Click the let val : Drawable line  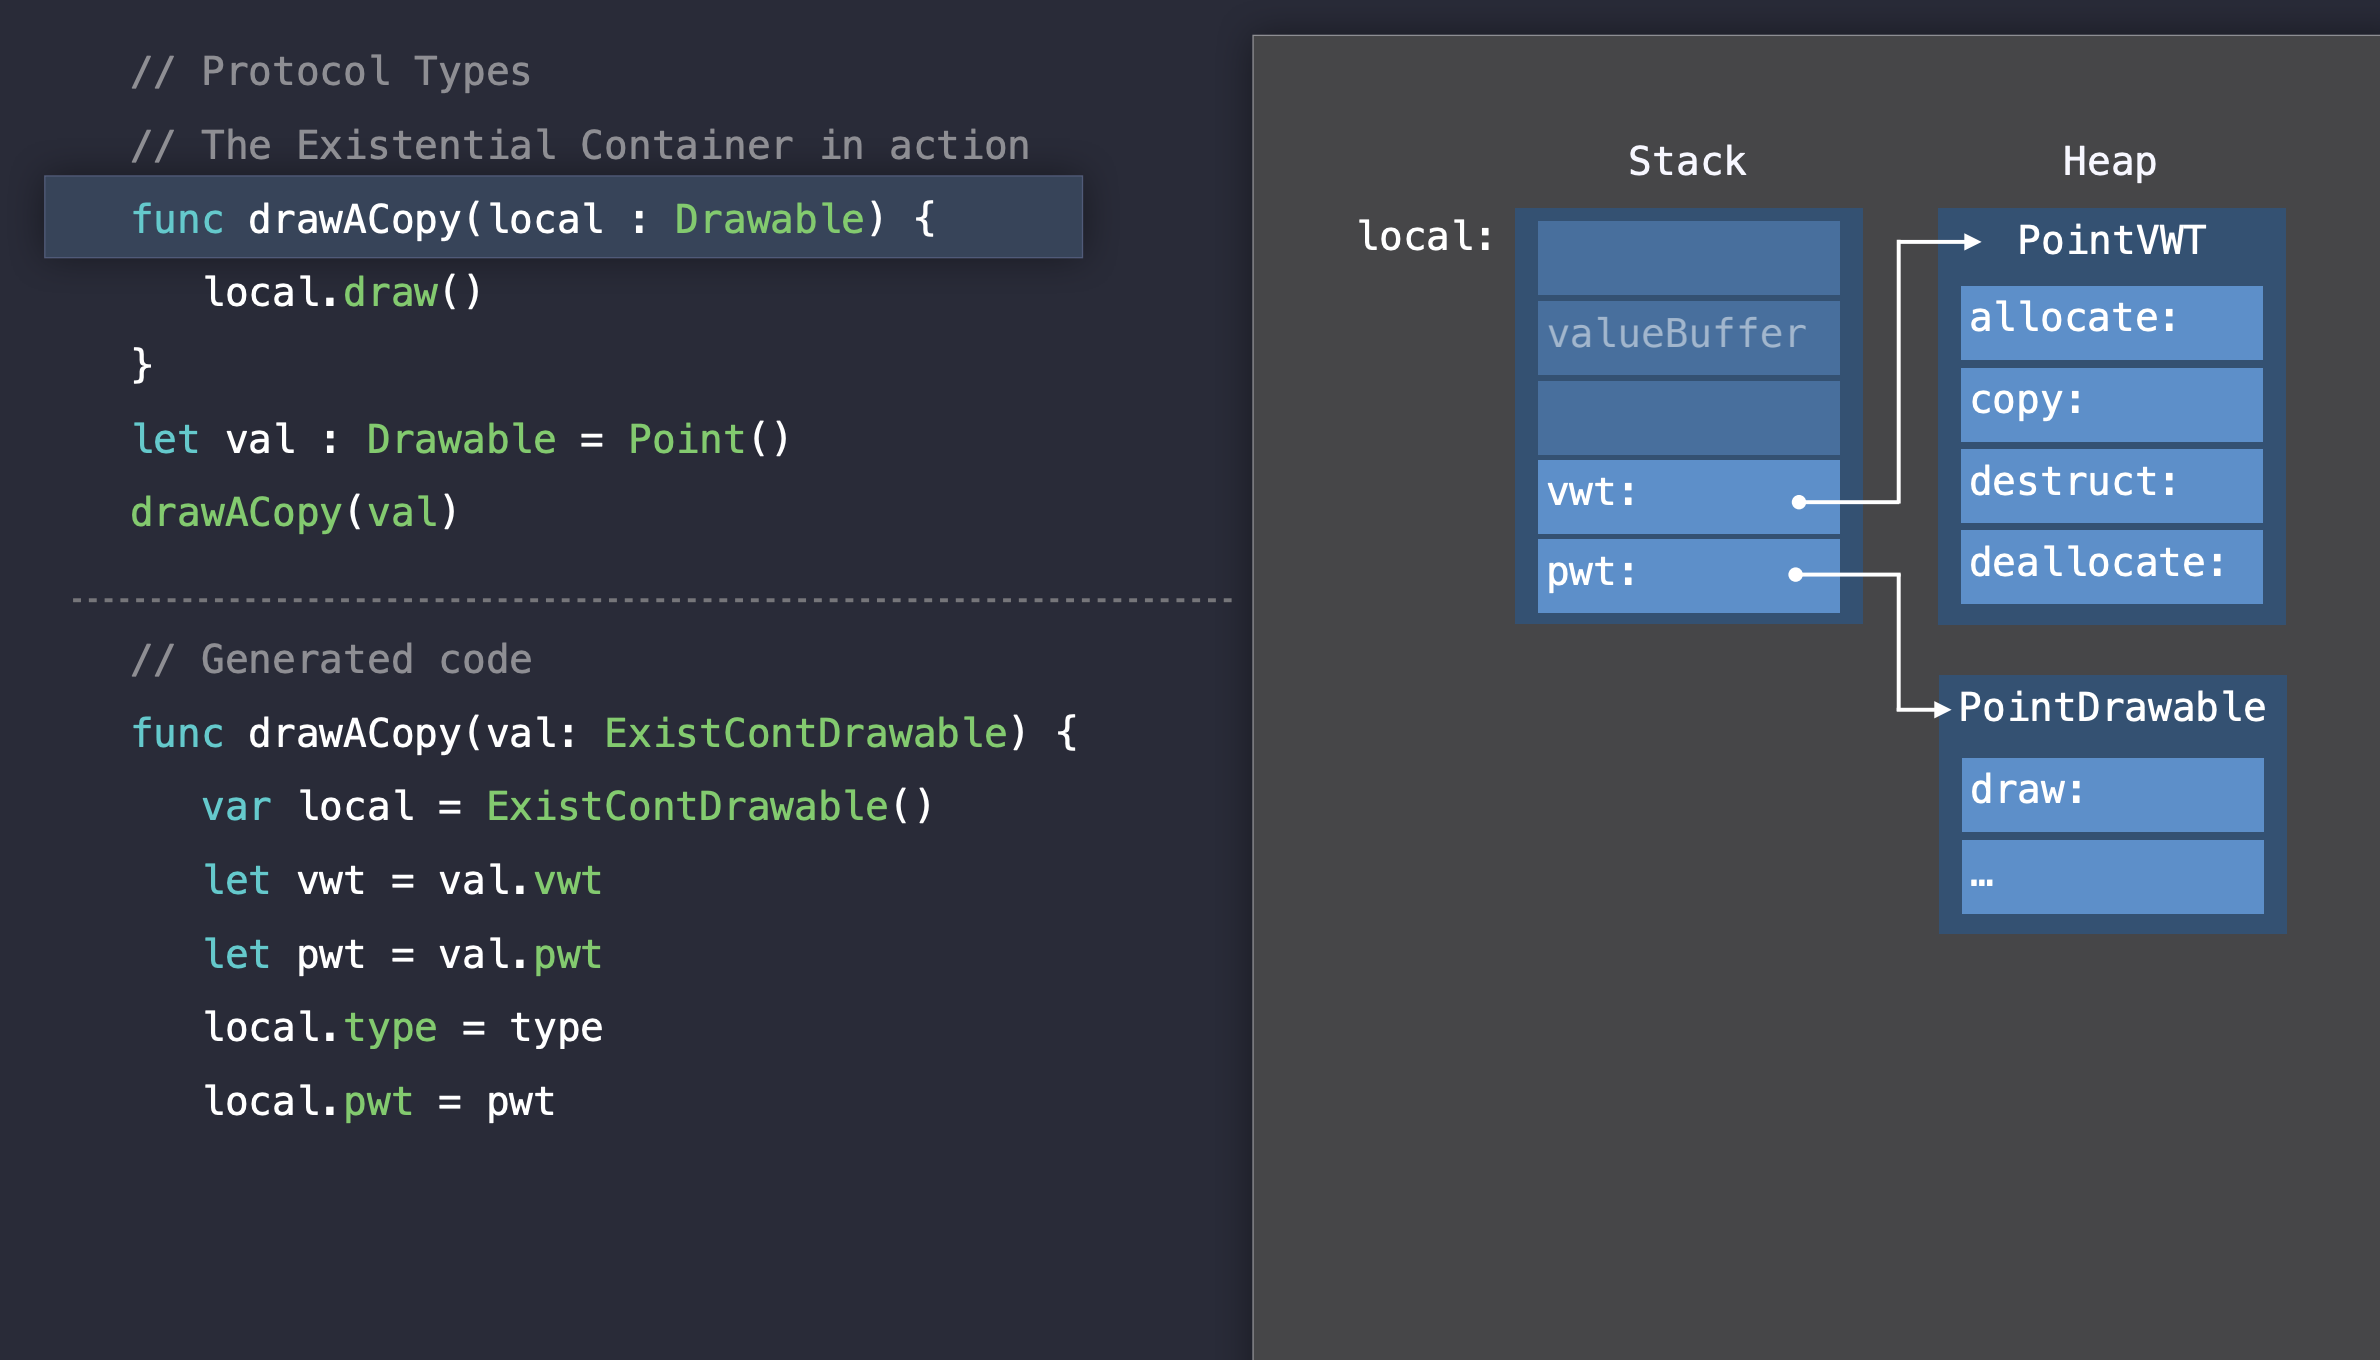coord(460,440)
